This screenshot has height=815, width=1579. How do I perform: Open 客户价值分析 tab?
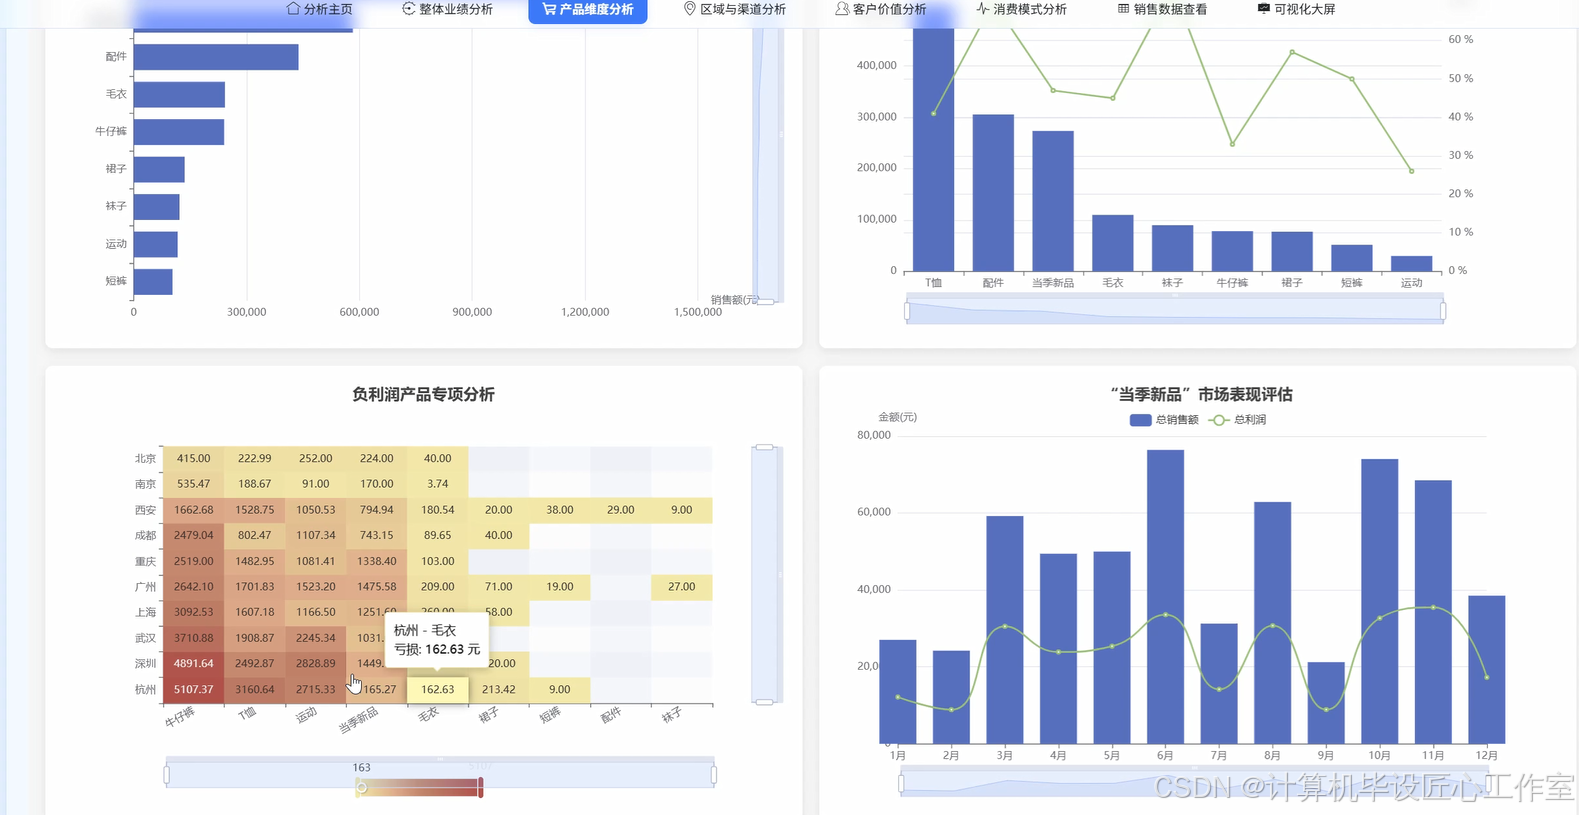880,9
